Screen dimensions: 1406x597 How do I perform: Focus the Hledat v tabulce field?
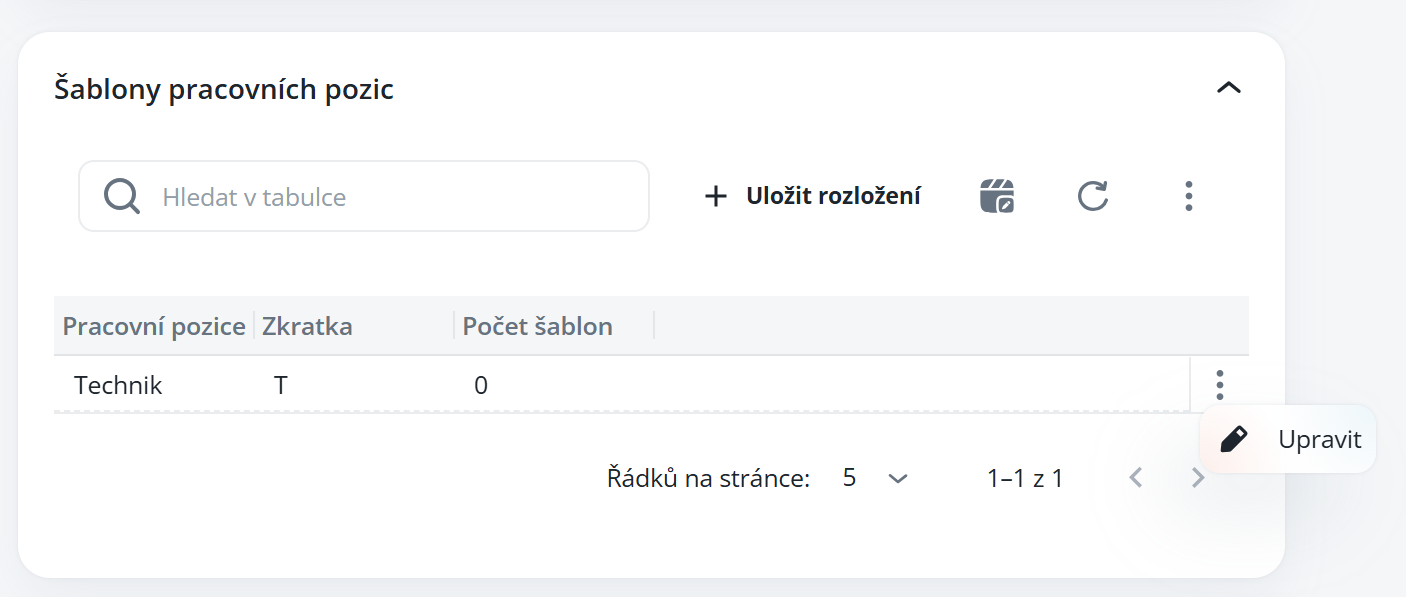click(400, 196)
